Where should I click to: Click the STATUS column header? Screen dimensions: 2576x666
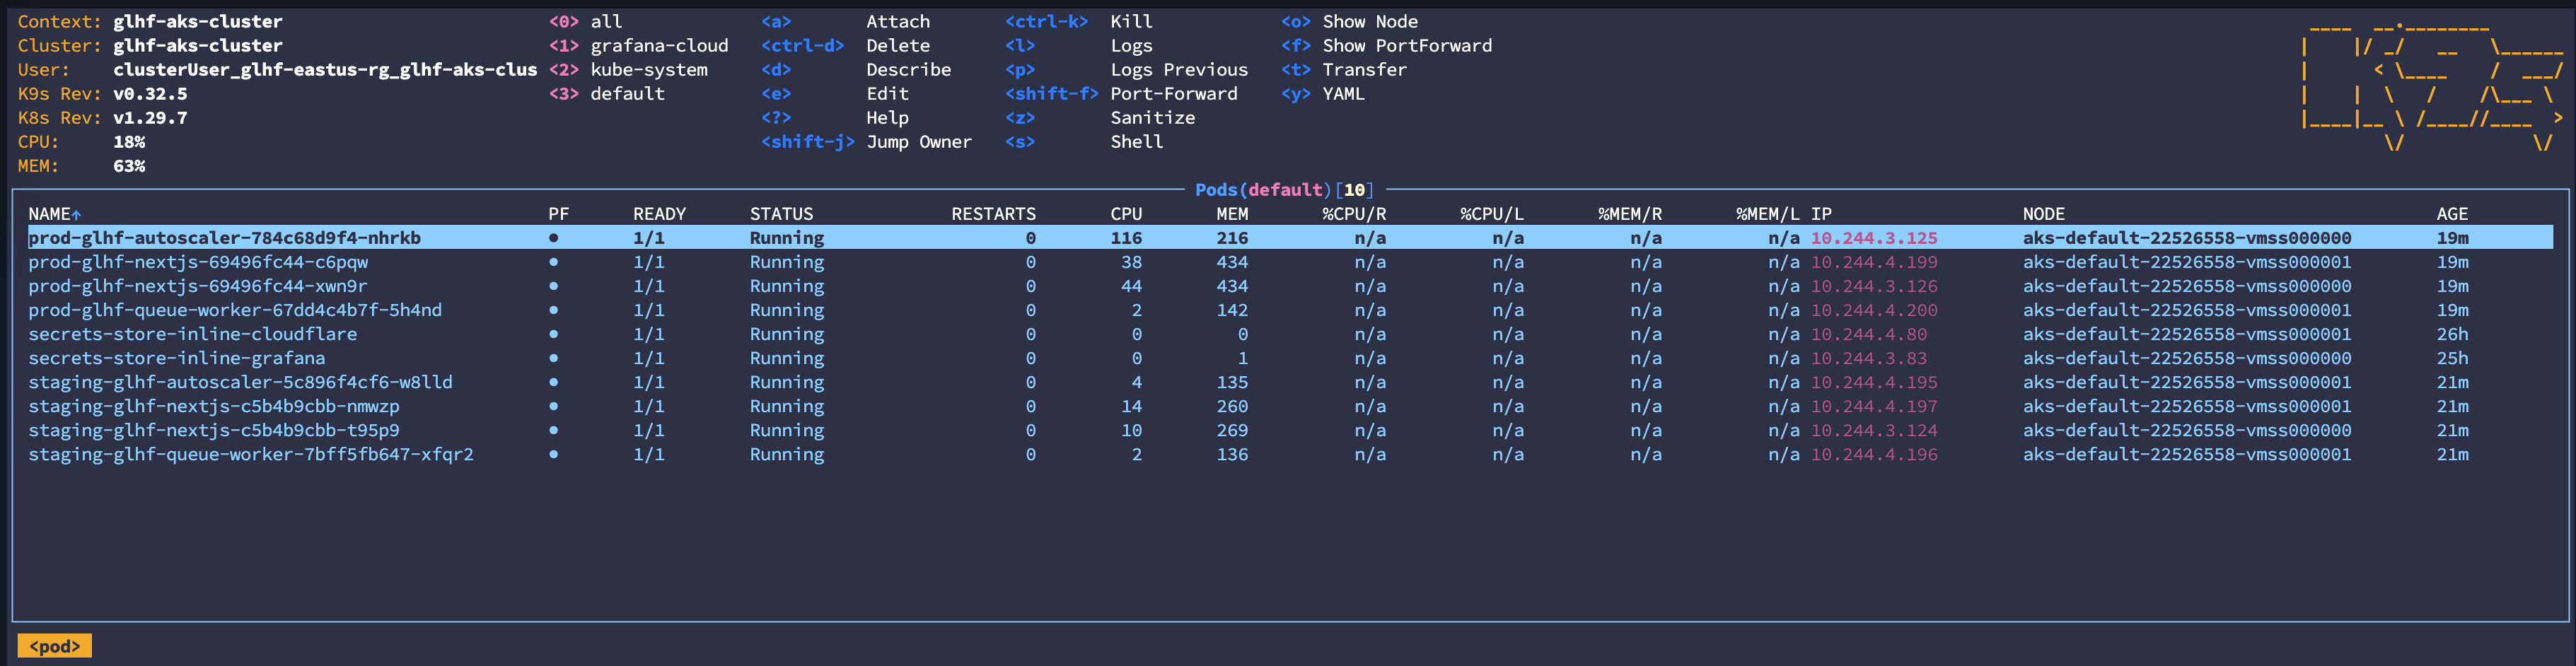(x=781, y=214)
